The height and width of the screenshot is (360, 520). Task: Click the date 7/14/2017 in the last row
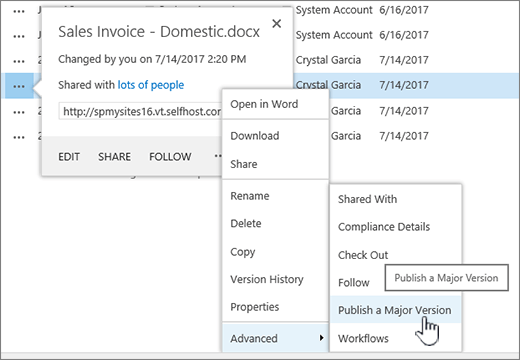coord(404,136)
